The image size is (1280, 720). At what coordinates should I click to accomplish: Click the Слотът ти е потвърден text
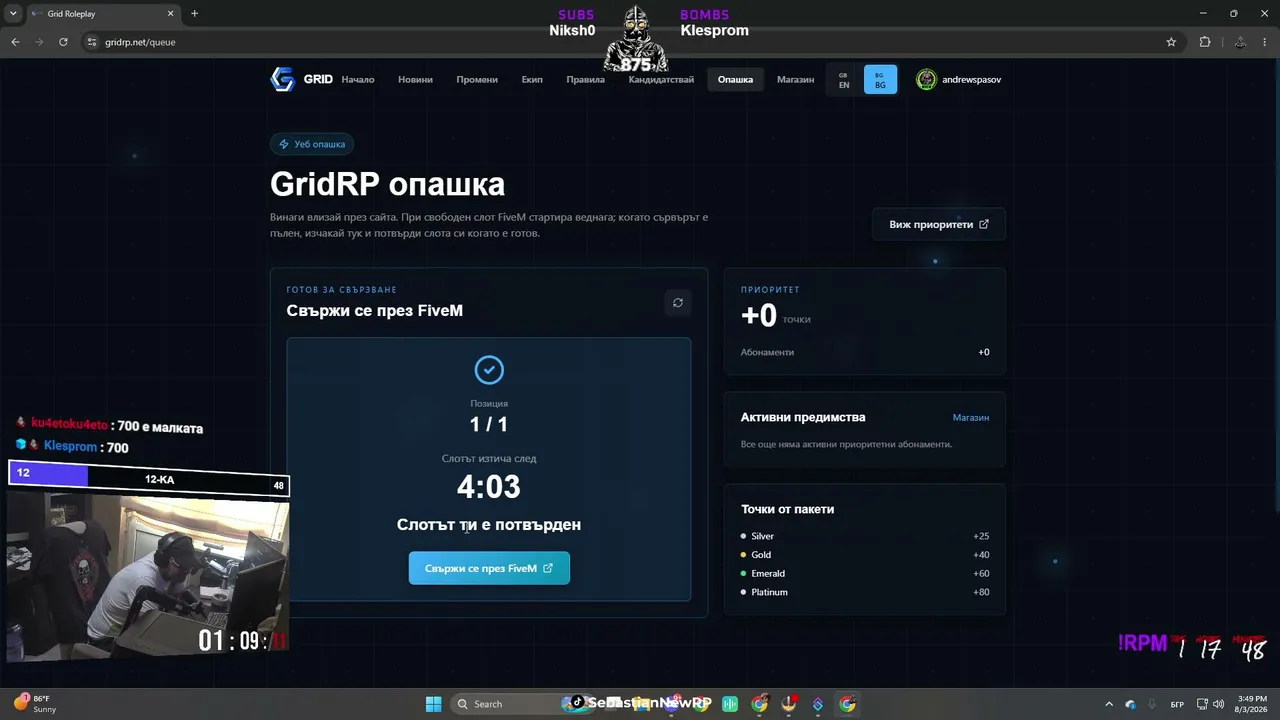(x=489, y=524)
